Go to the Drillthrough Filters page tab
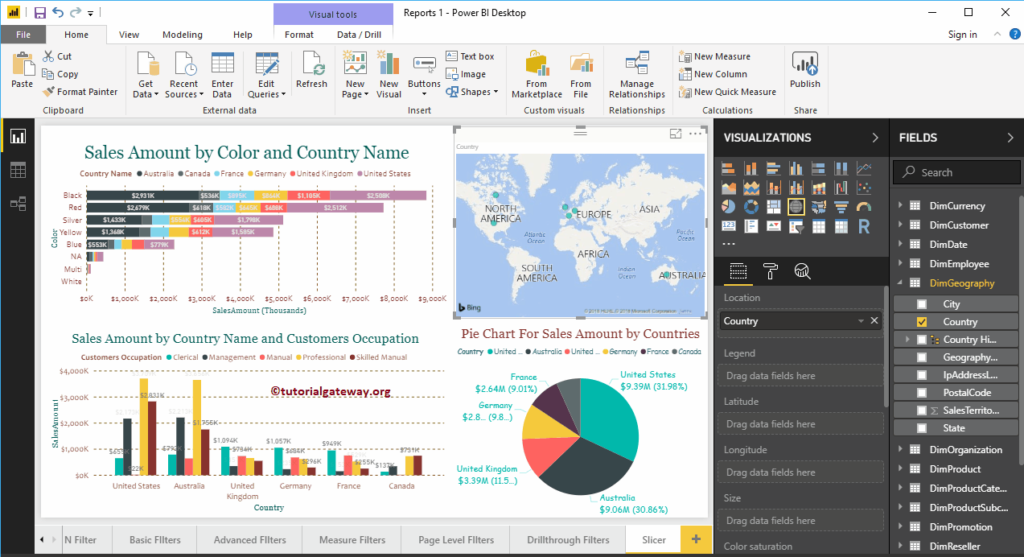The width and height of the screenshot is (1024, 557). (568, 540)
